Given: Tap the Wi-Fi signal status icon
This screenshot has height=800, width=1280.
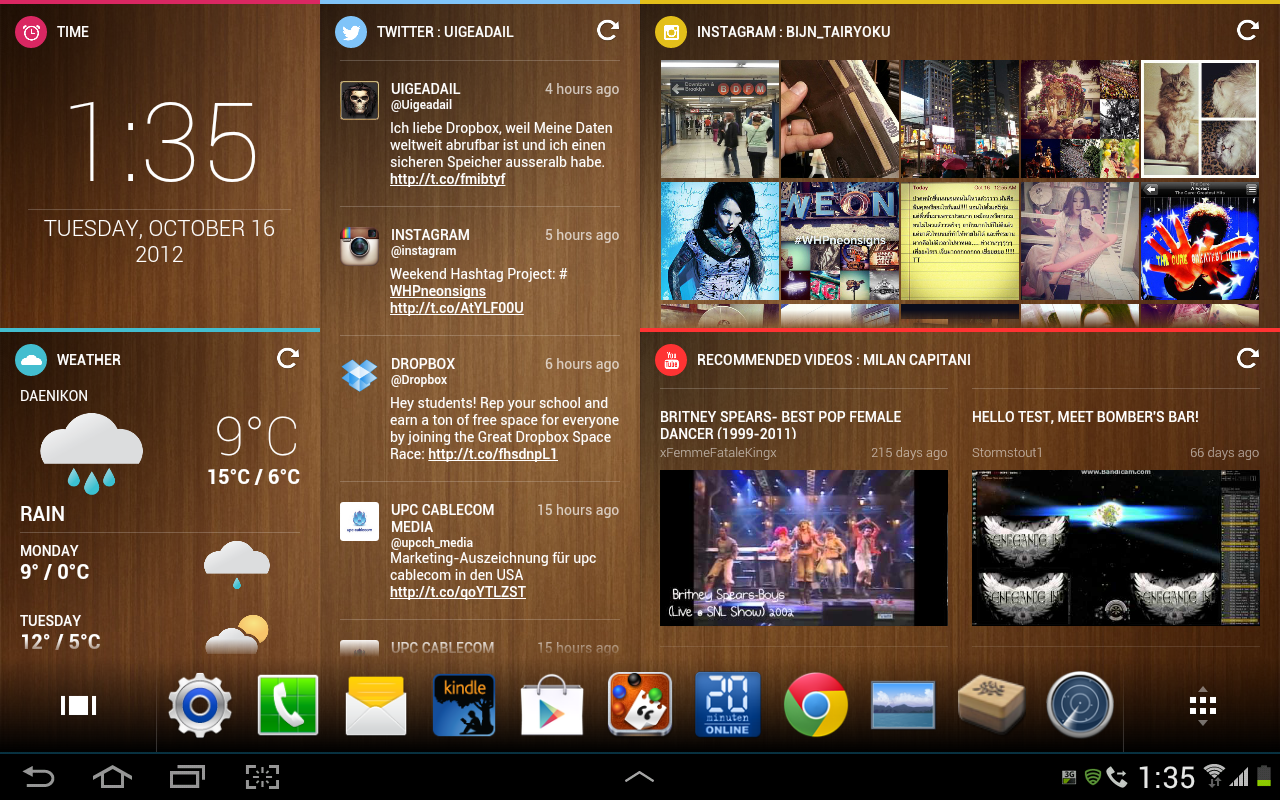Looking at the screenshot, I should point(1215,776).
